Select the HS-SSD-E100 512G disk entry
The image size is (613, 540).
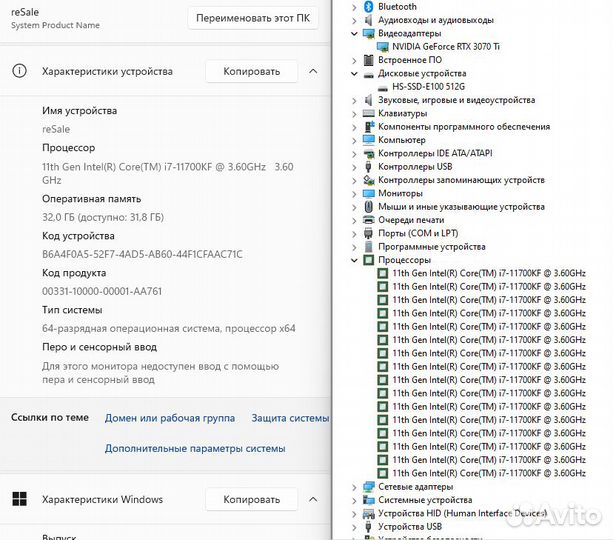point(429,87)
